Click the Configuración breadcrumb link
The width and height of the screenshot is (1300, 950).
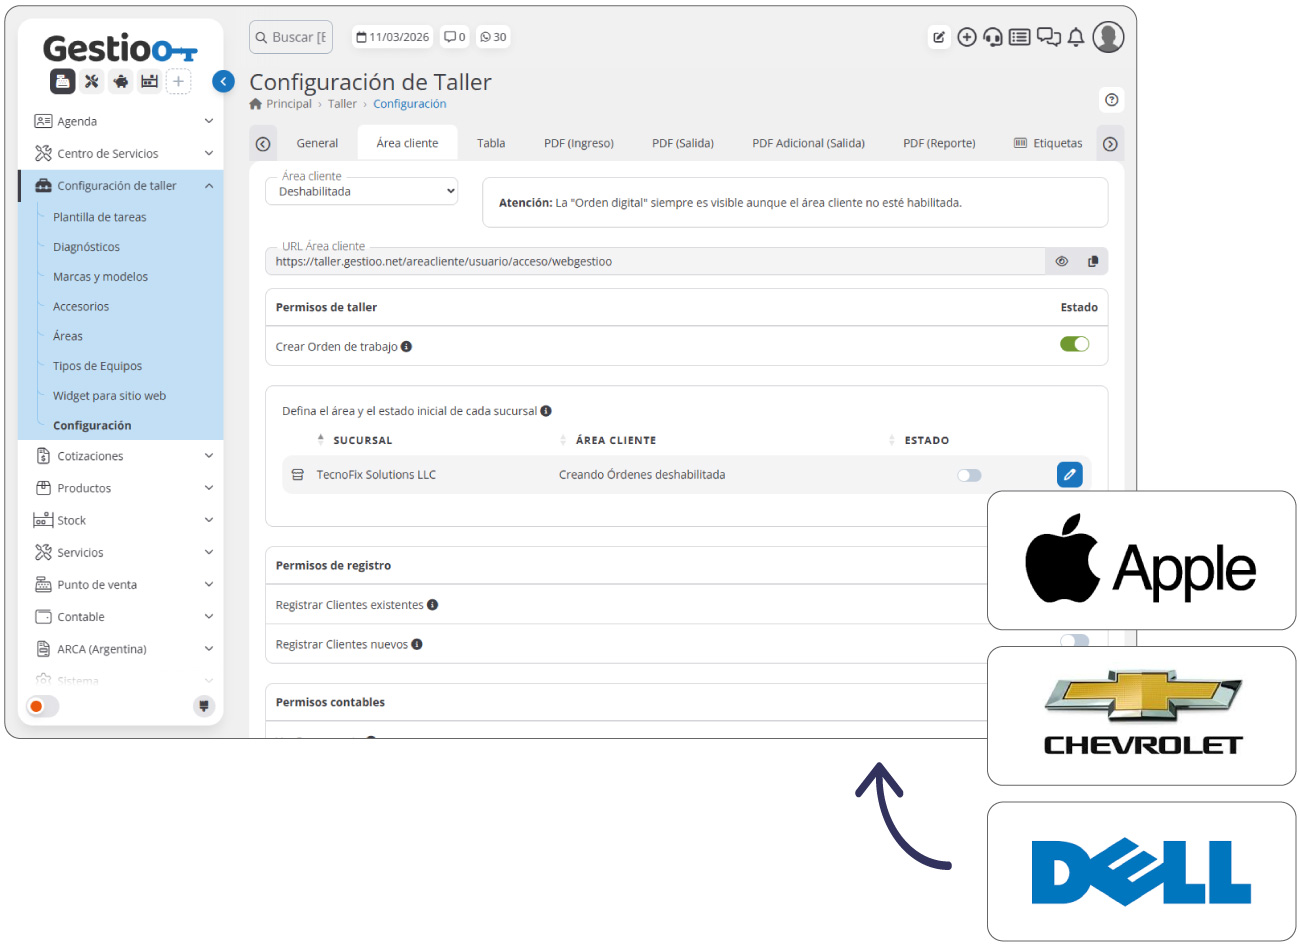coord(410,104)
